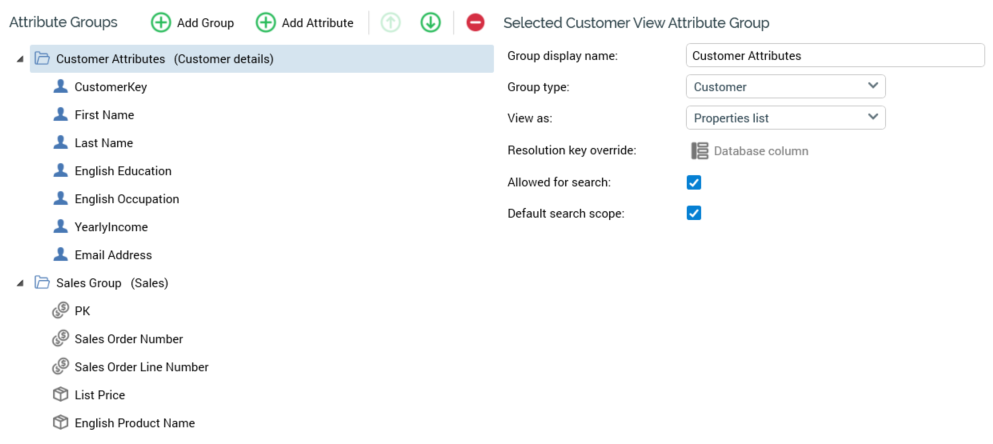Select the Email Address attribute

point(113,255)
